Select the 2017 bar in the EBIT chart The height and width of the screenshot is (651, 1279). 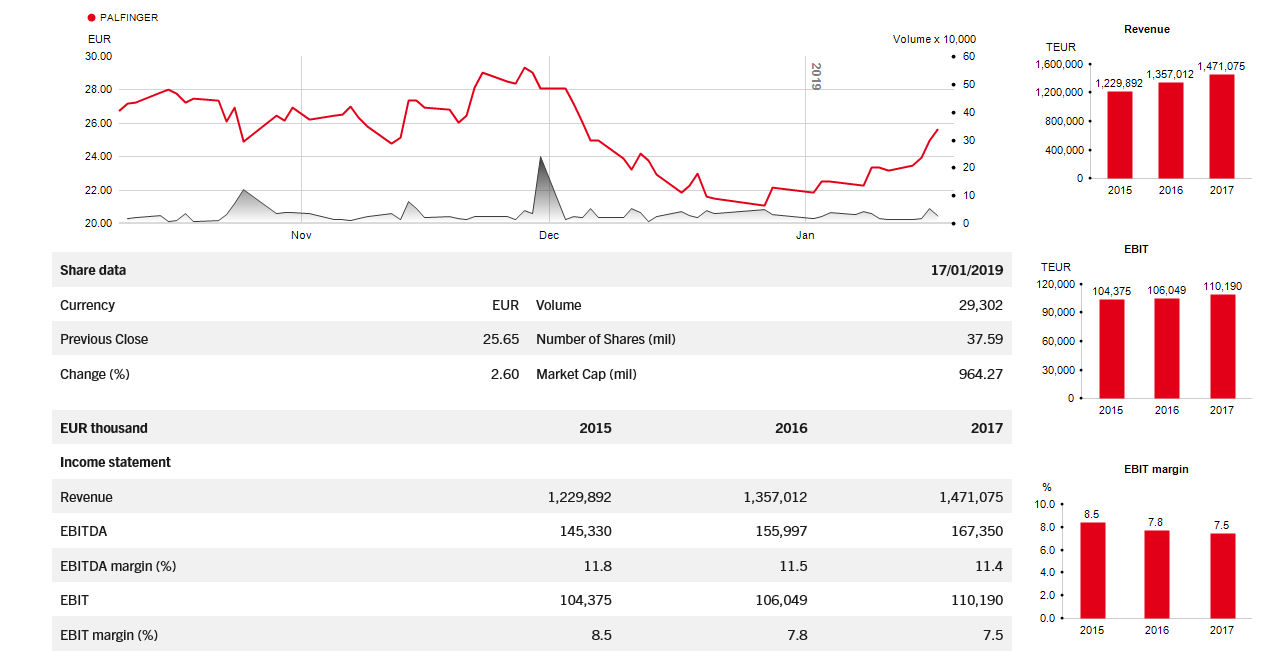click(1221, 346)
